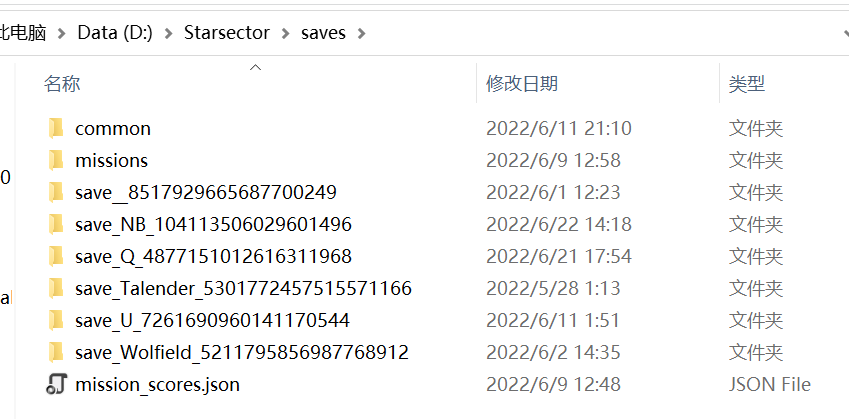849x419 pixels.
Task: Expand the chevron after saves breadcrumb
Action: point(361,33)
